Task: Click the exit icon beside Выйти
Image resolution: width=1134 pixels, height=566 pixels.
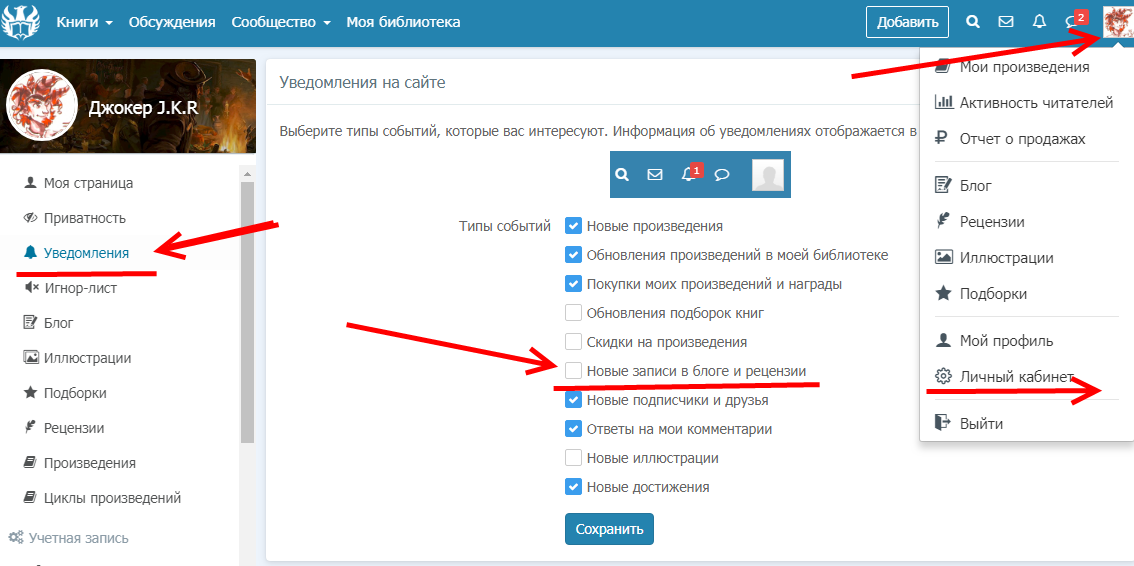Action: click(942, 423)
